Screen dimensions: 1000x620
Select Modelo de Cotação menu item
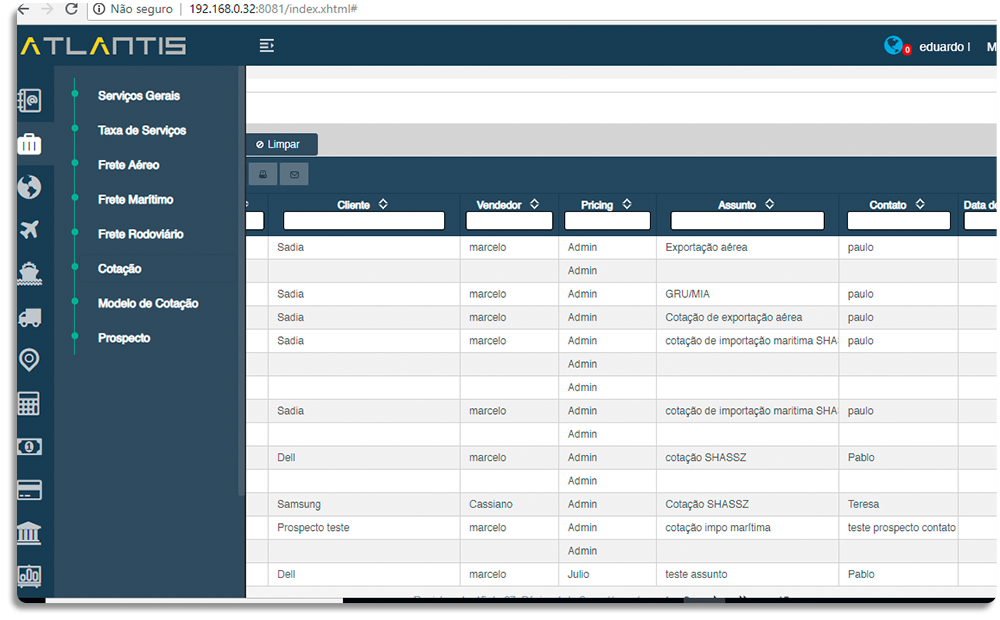click(148, 303)
